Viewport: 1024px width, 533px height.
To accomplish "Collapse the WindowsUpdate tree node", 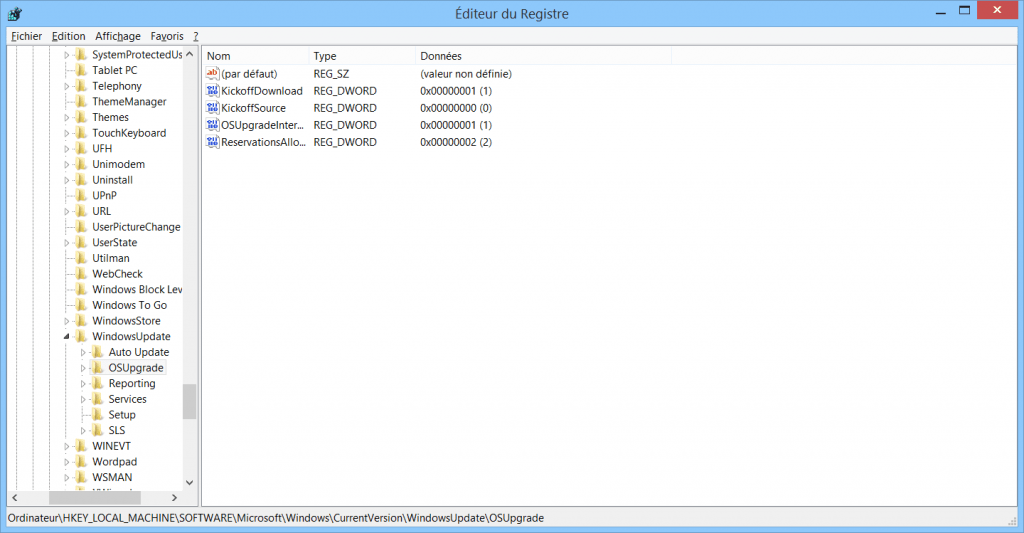I will [x=67, y=336].
